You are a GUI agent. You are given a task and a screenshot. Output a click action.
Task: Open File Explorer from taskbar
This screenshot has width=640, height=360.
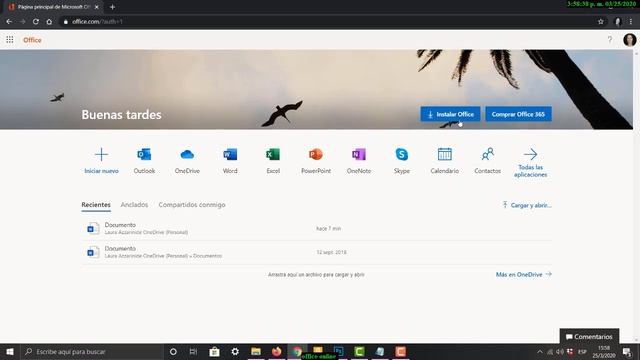(256, 351)
